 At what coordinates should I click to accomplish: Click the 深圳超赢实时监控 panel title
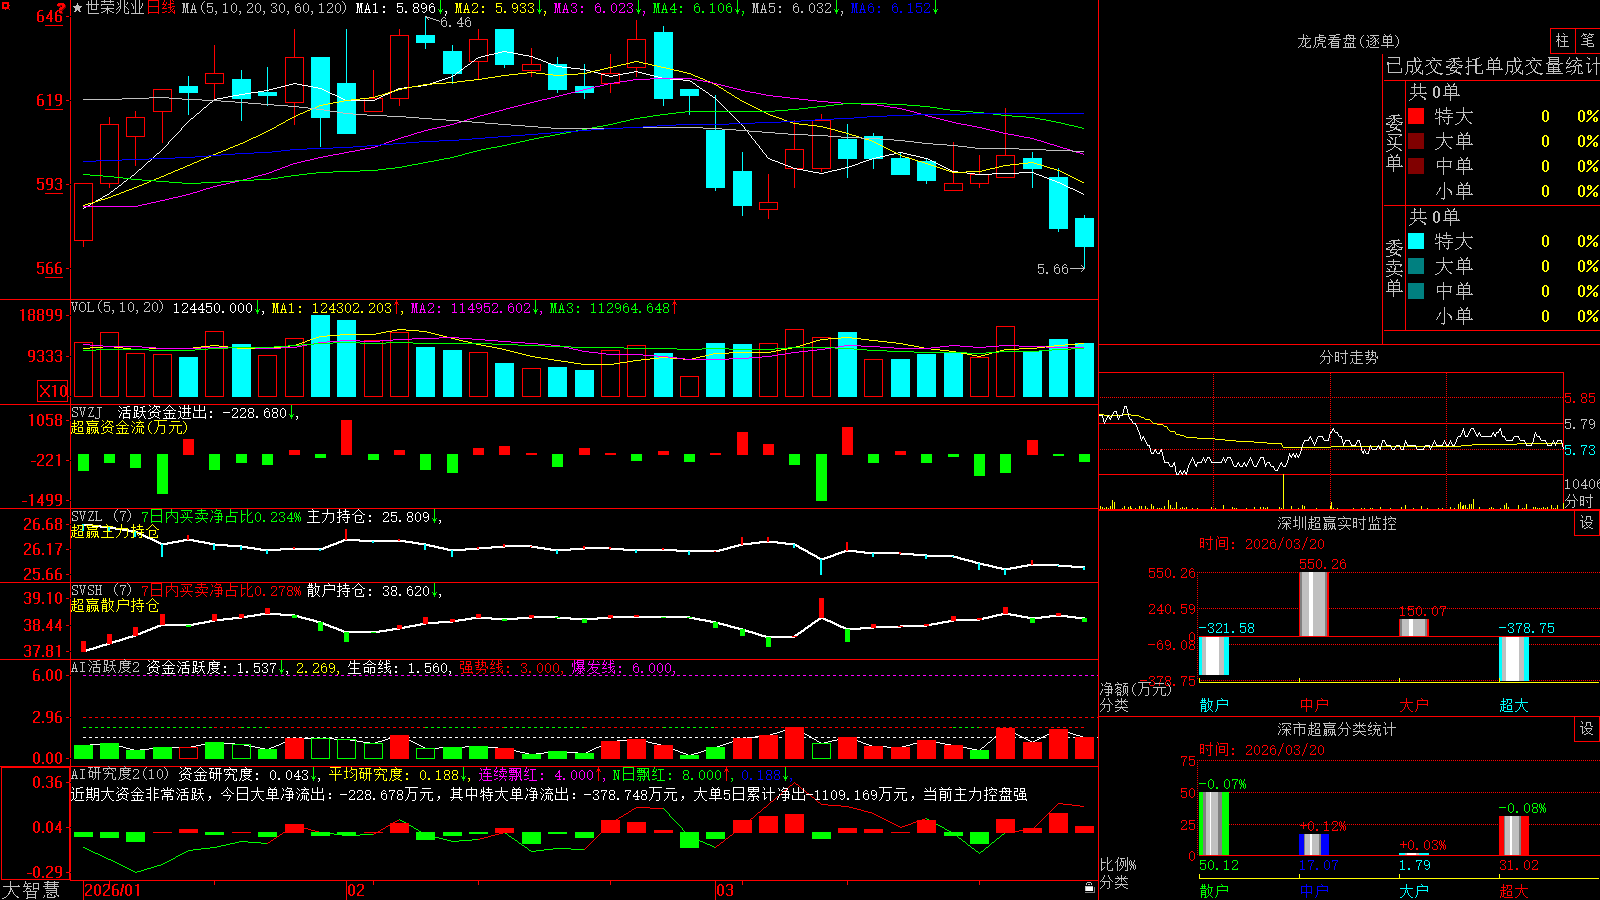[1337, 523]
